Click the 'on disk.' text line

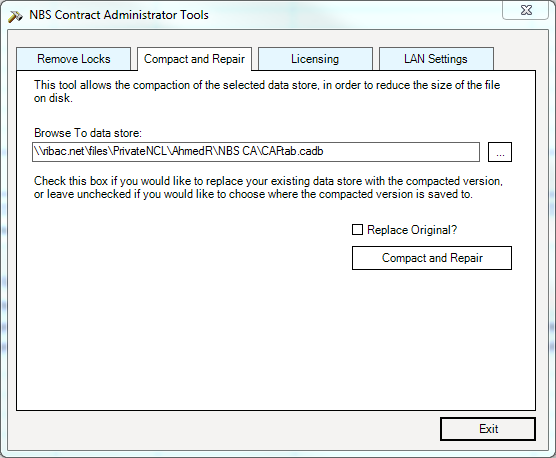53,98
